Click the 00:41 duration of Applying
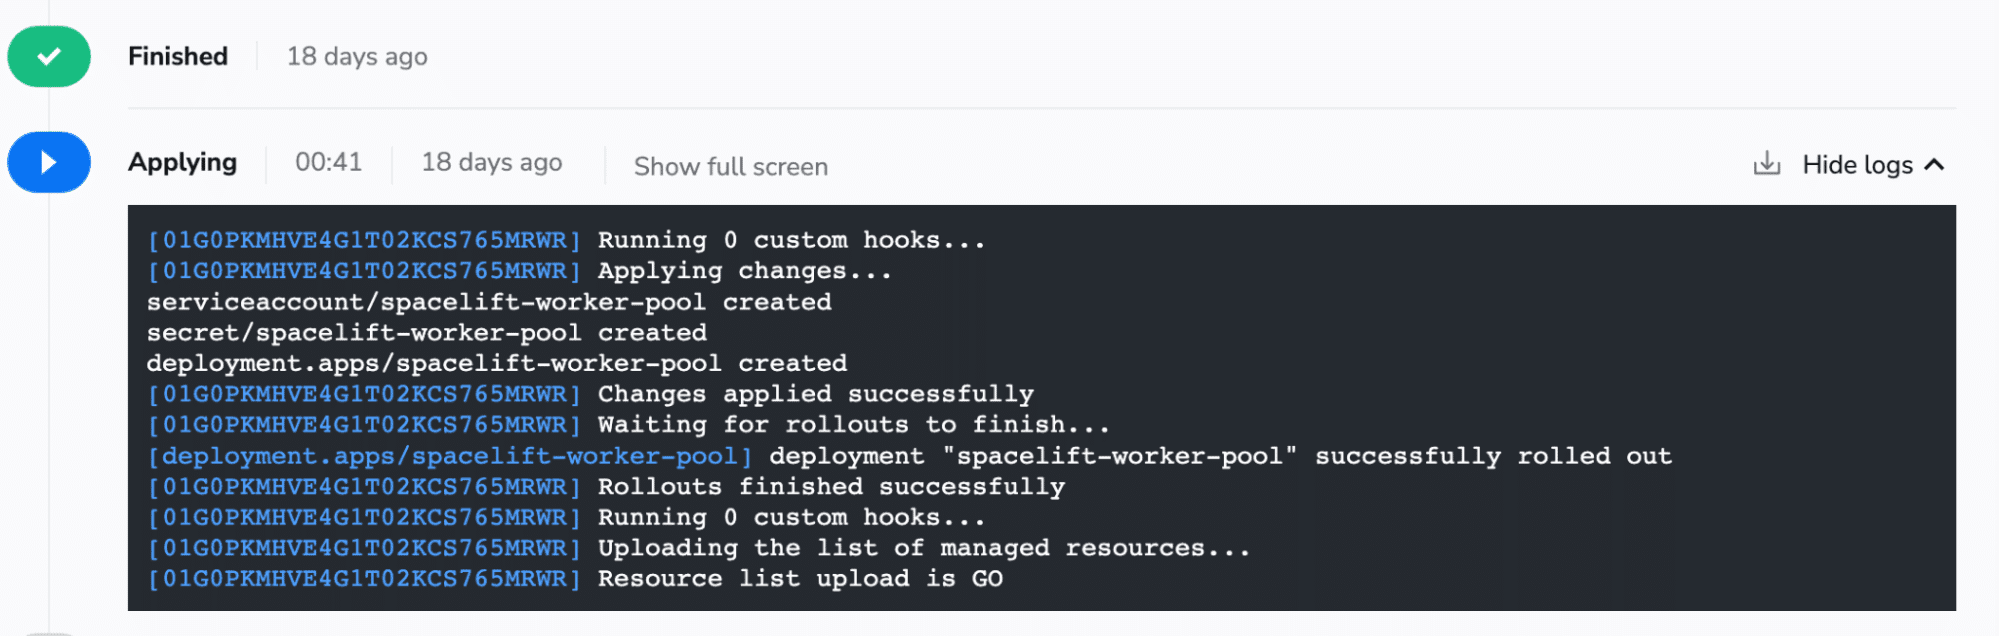 coord(328,162)
